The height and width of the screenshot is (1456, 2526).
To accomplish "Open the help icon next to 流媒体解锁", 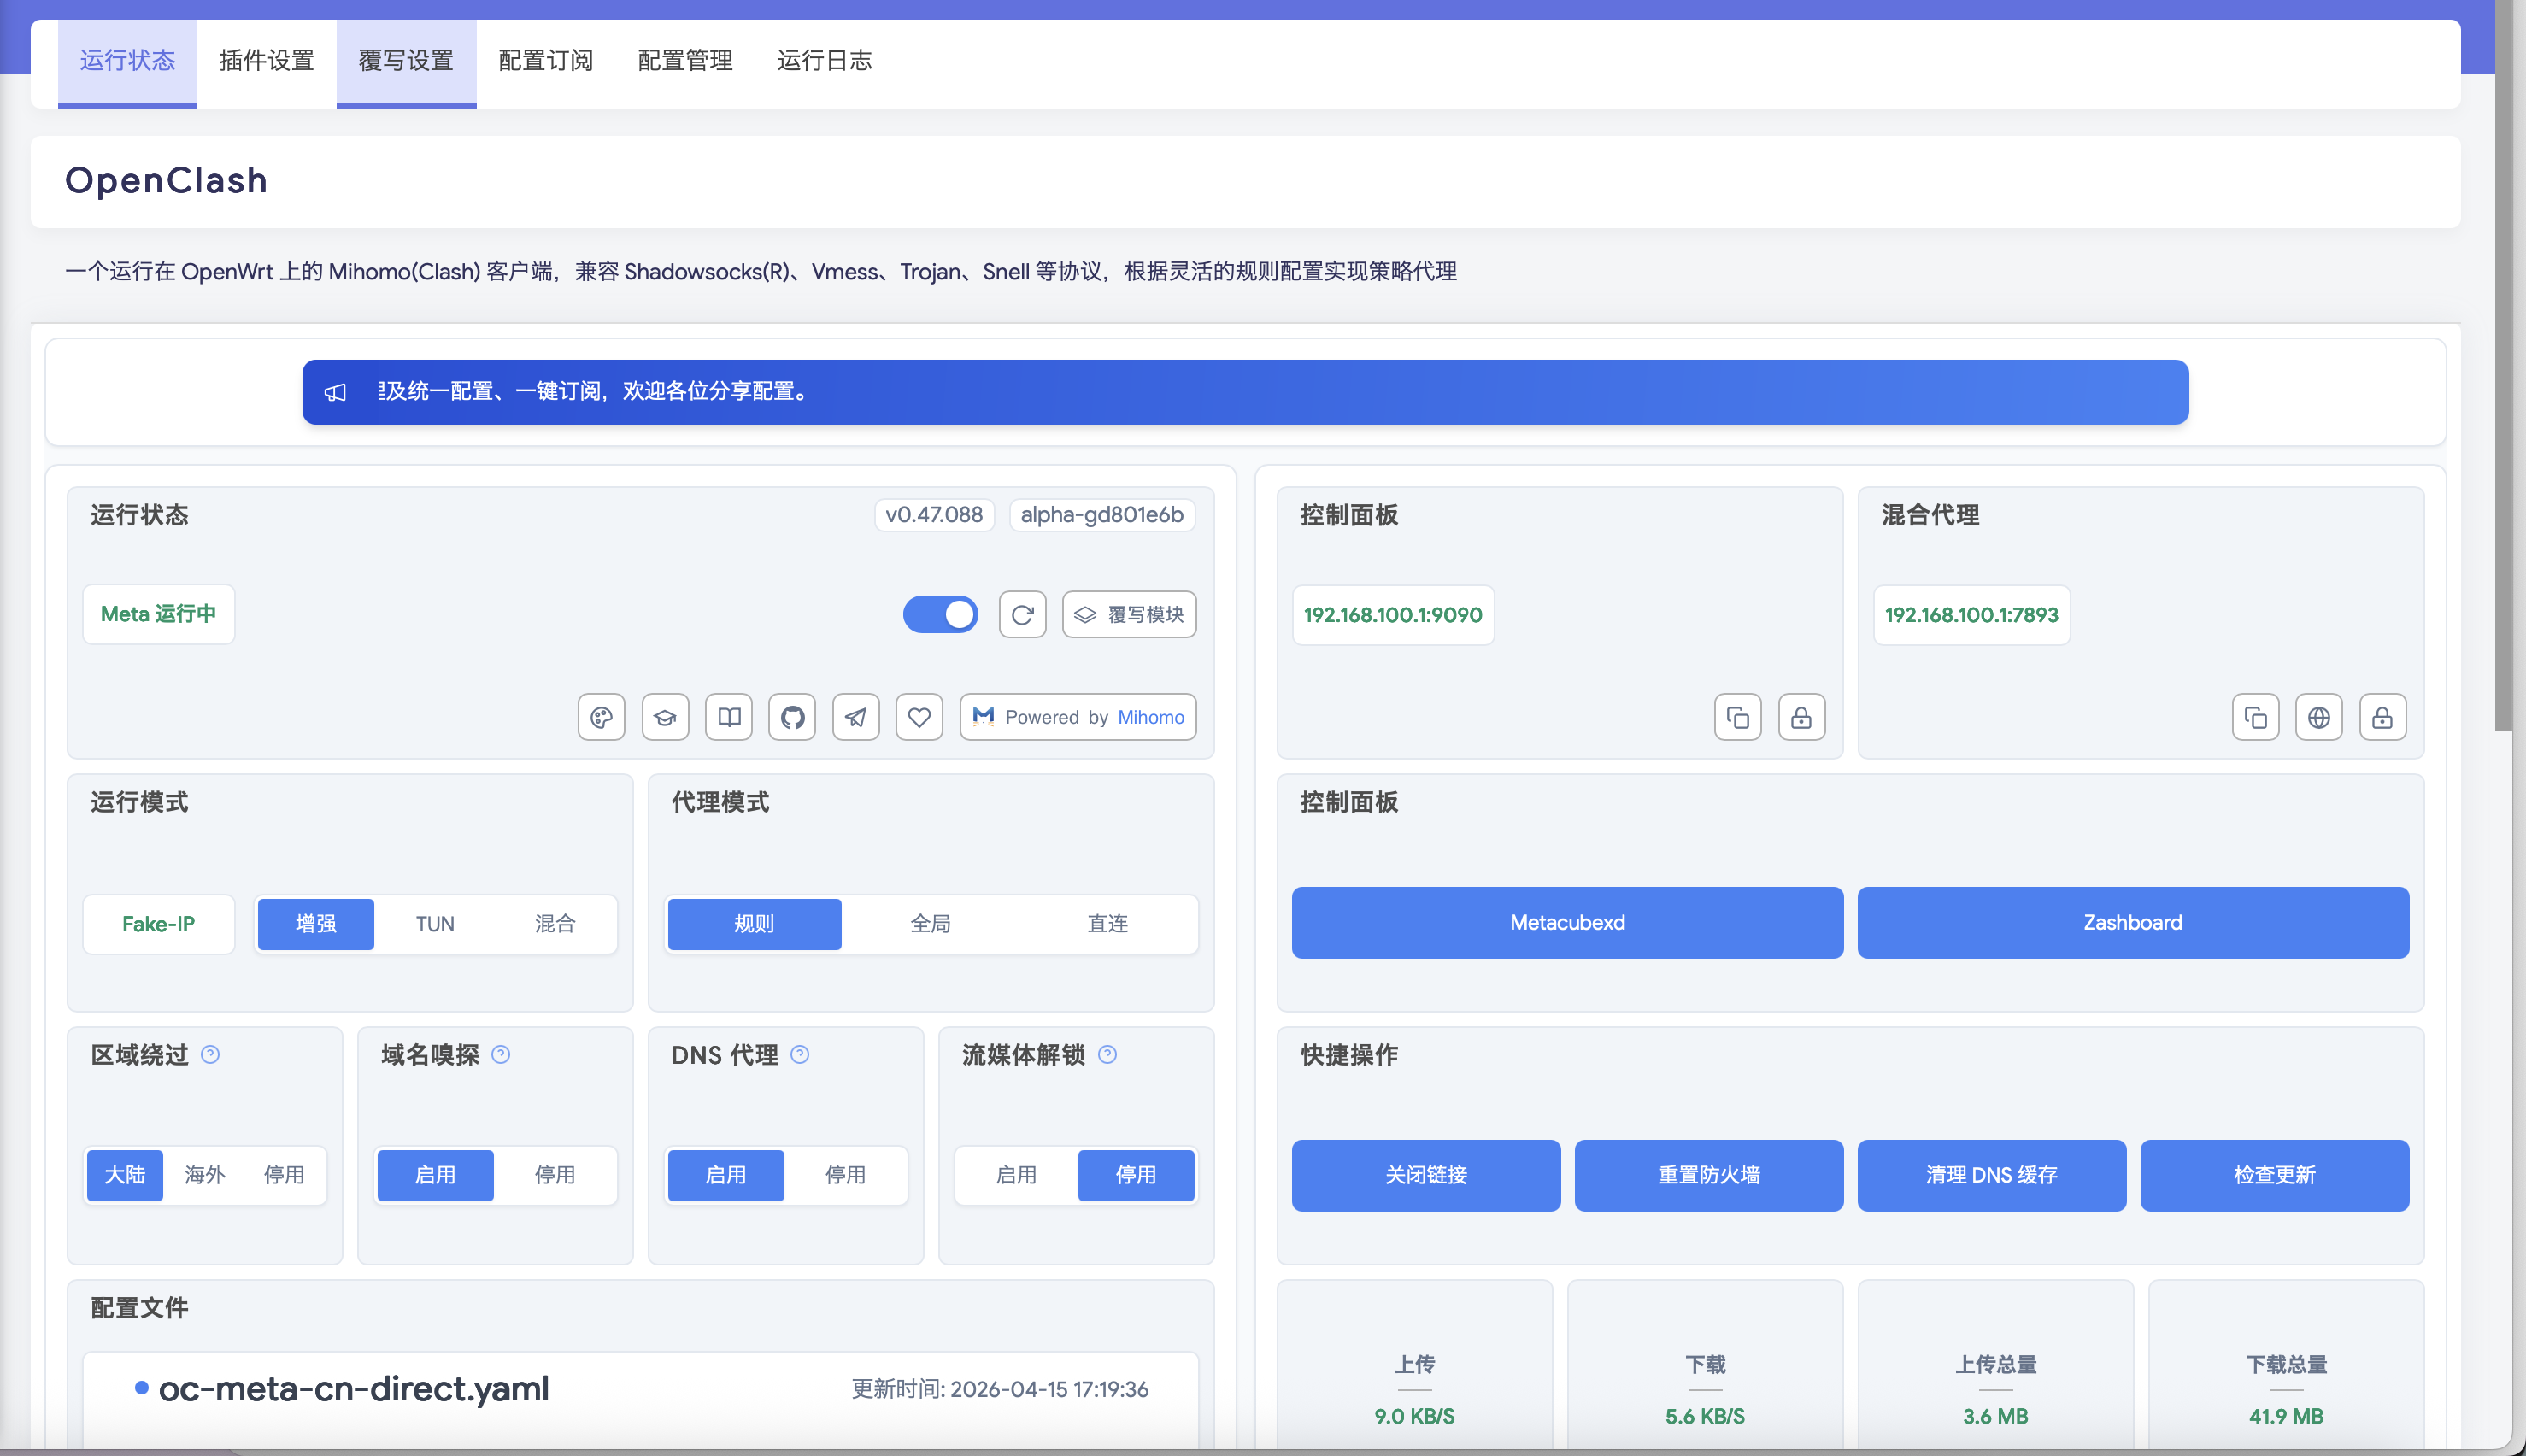I will [x=1108, y=1054].
